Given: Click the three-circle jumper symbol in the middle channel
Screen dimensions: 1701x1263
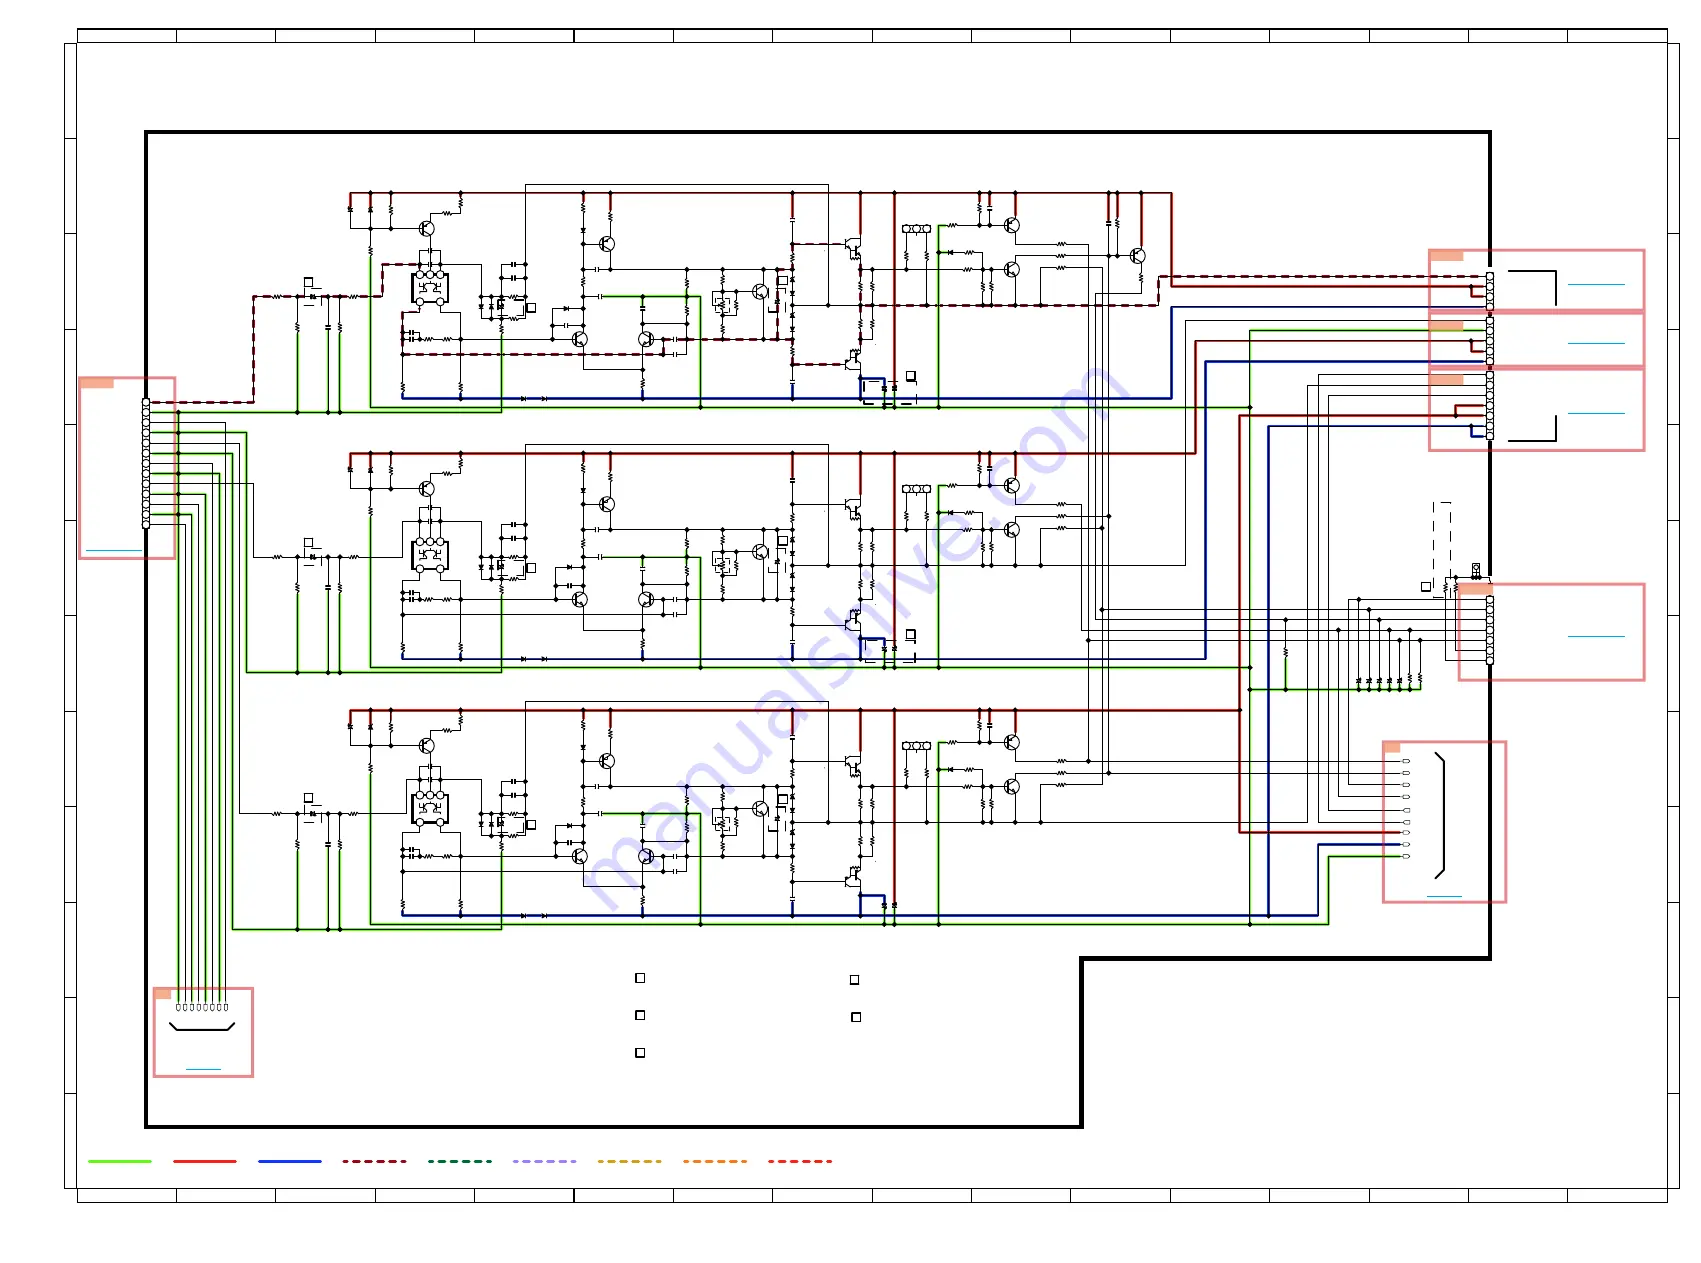Looking at the screenshot, I should click(x=916, y=489).
